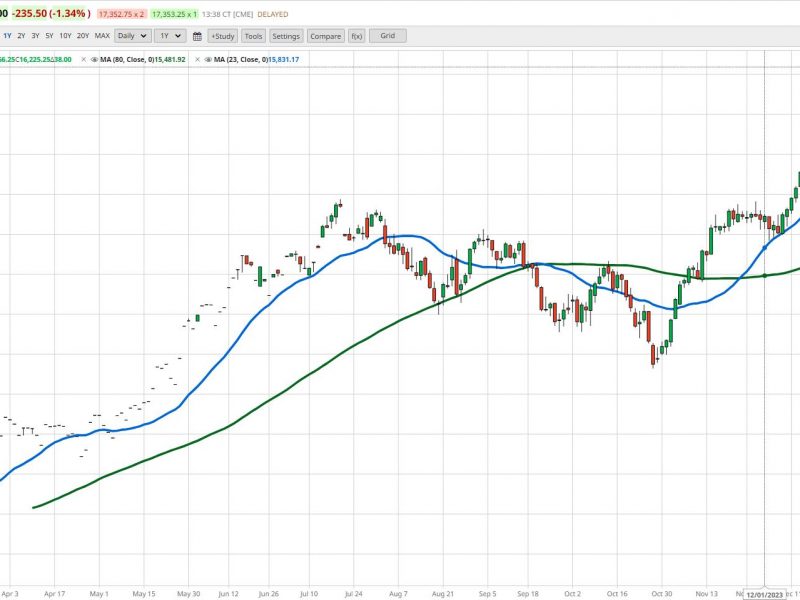Expand the 1Y period dropdown
800x600 pixels.
point(170,36)
